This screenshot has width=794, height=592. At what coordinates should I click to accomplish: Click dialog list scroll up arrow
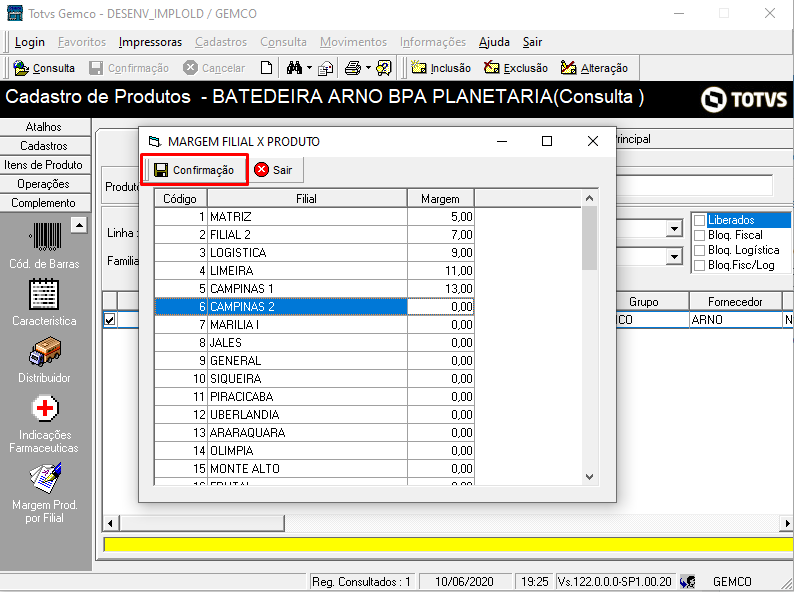pyautogui.click(x=589, y=199)
